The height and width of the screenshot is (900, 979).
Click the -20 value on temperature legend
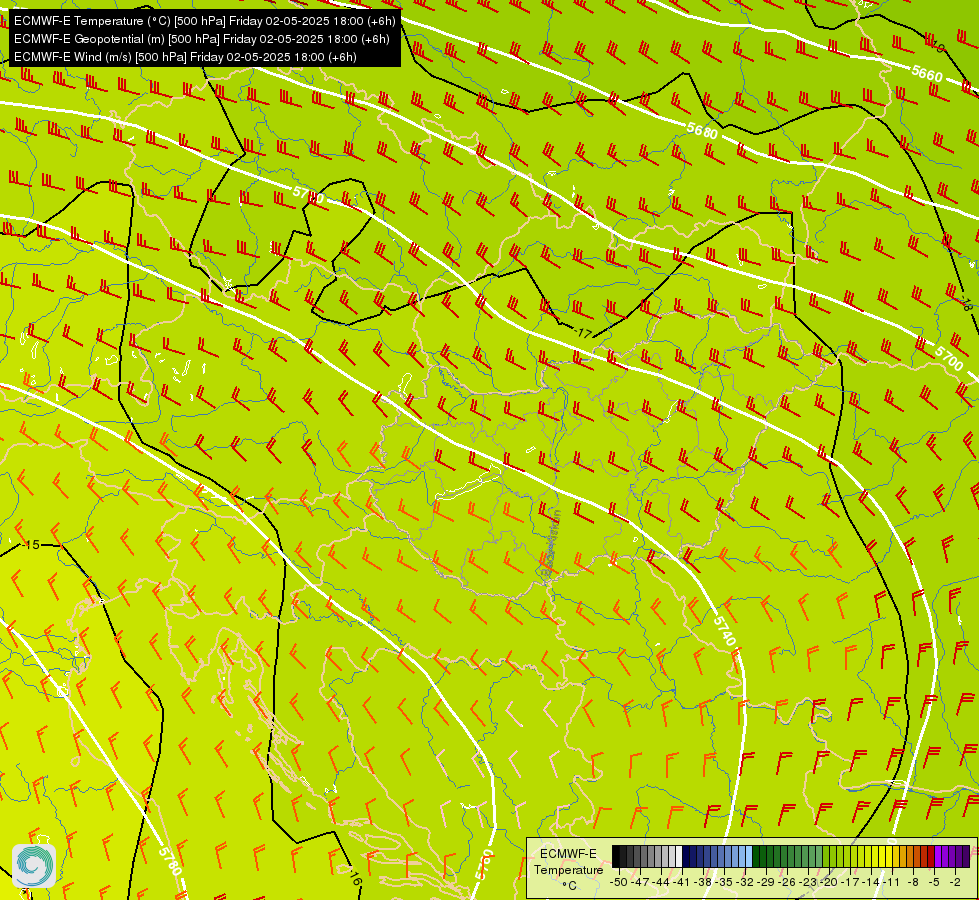829,882
